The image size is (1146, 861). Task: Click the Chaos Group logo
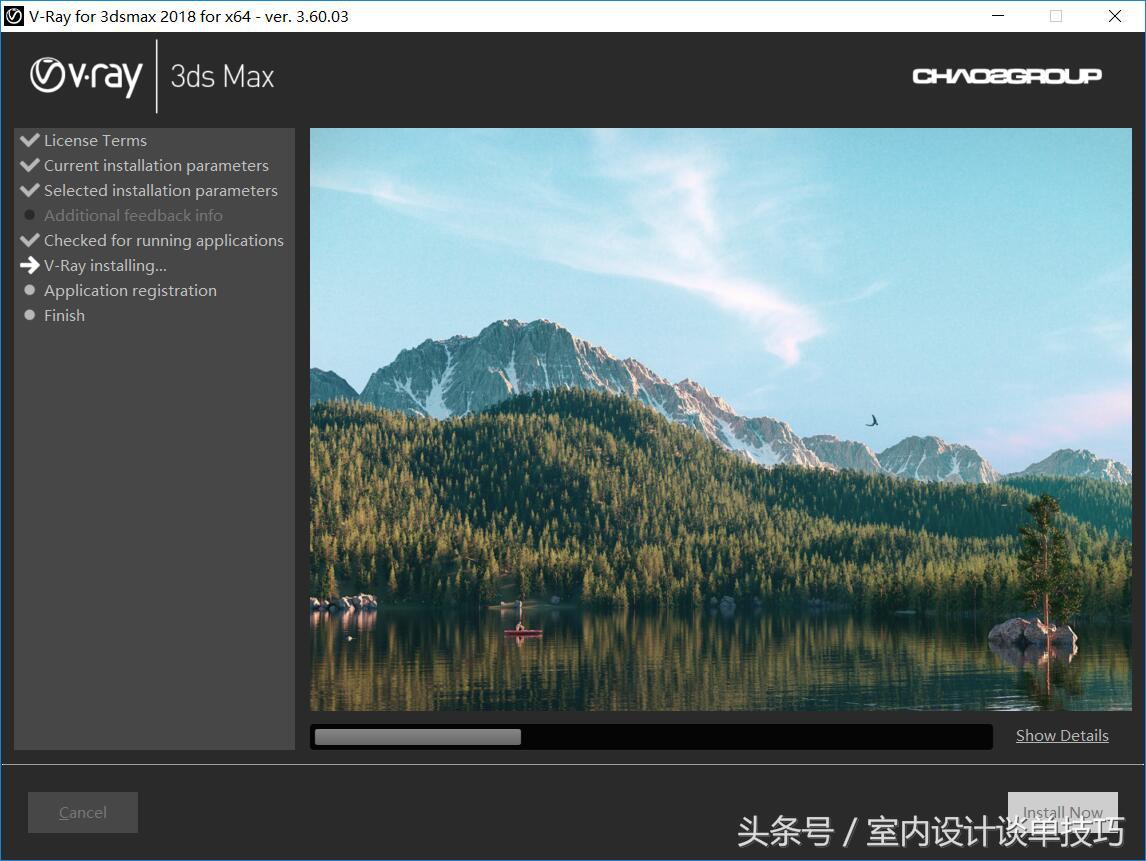[1005, 74]
